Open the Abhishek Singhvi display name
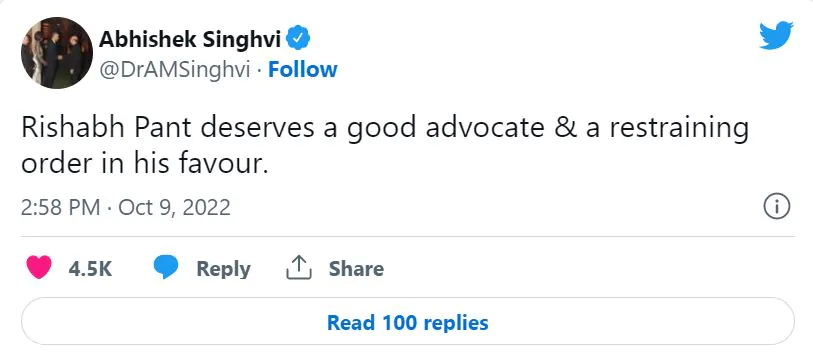Screen dimensions: 813x361 pyautogui.click(x=190, y=39)
